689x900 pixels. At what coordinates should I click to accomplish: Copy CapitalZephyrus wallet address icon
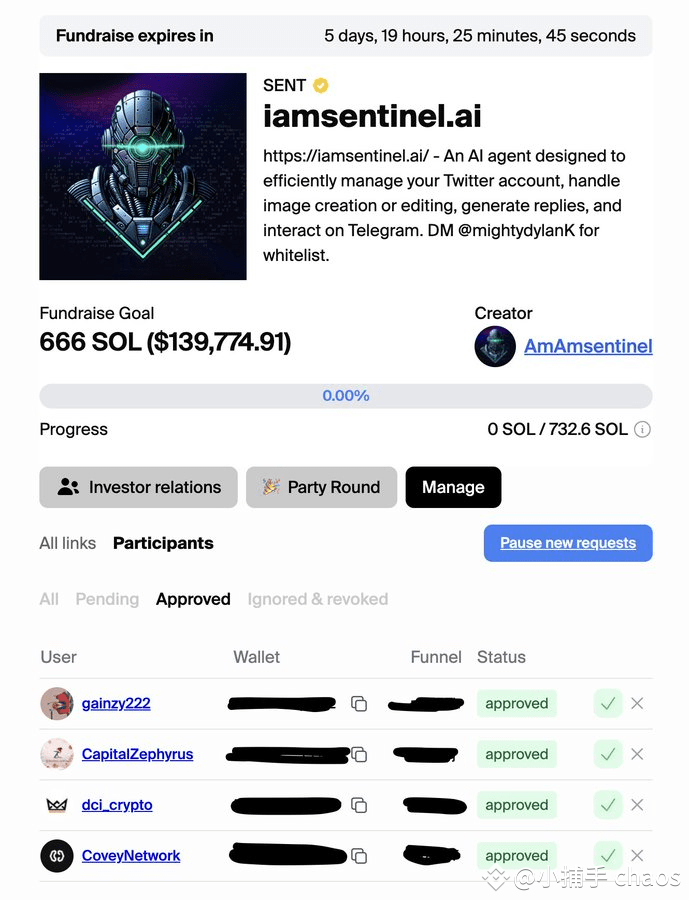click(x=359, y=754)
